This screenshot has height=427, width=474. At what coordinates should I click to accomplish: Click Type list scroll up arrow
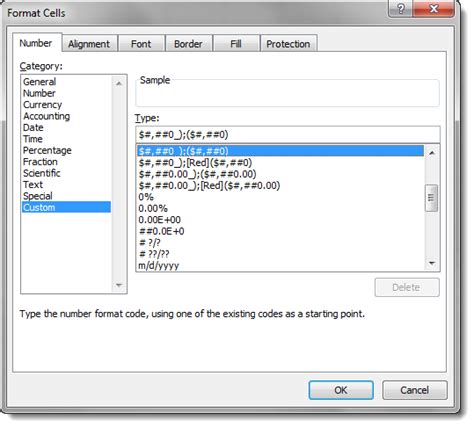tap(432, 153)
